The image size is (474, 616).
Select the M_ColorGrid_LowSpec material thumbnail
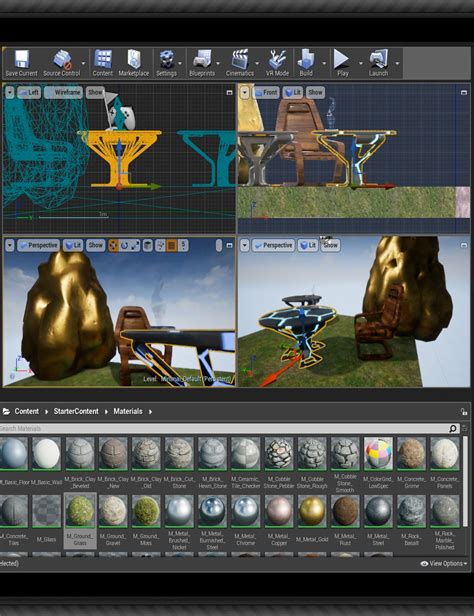tap(378, 453)
